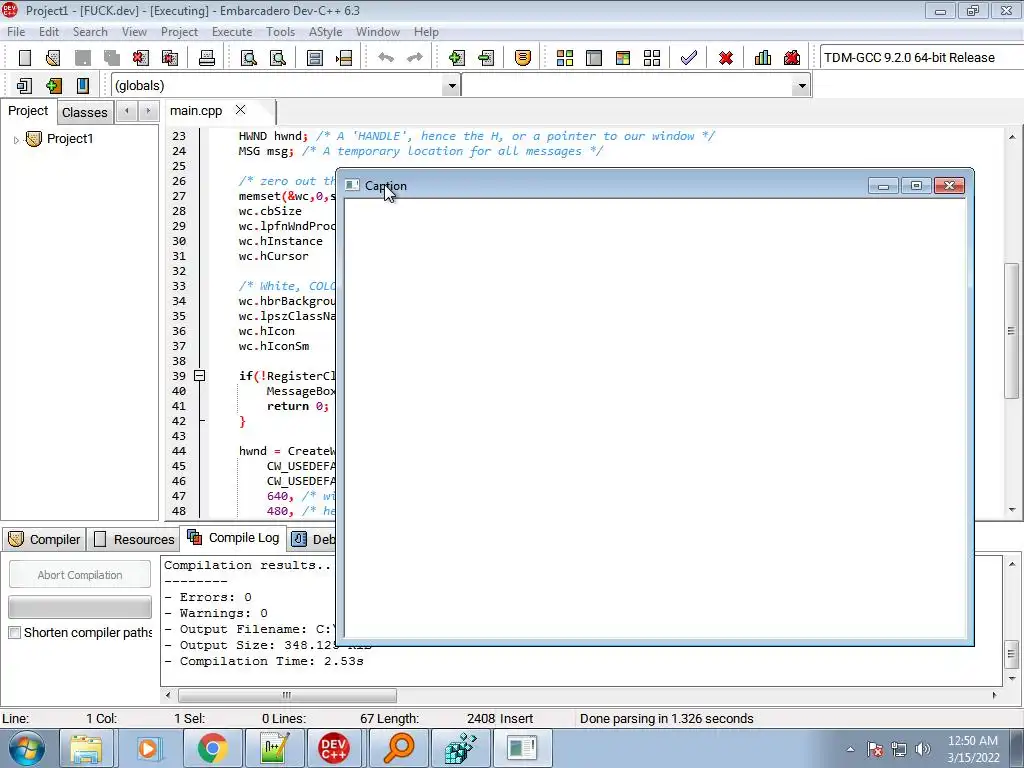Image resolution: width=1024 pixels, height=768 pixels.
Task: Switch to the Project sidebar tab
Action: (x=28, y=111)
